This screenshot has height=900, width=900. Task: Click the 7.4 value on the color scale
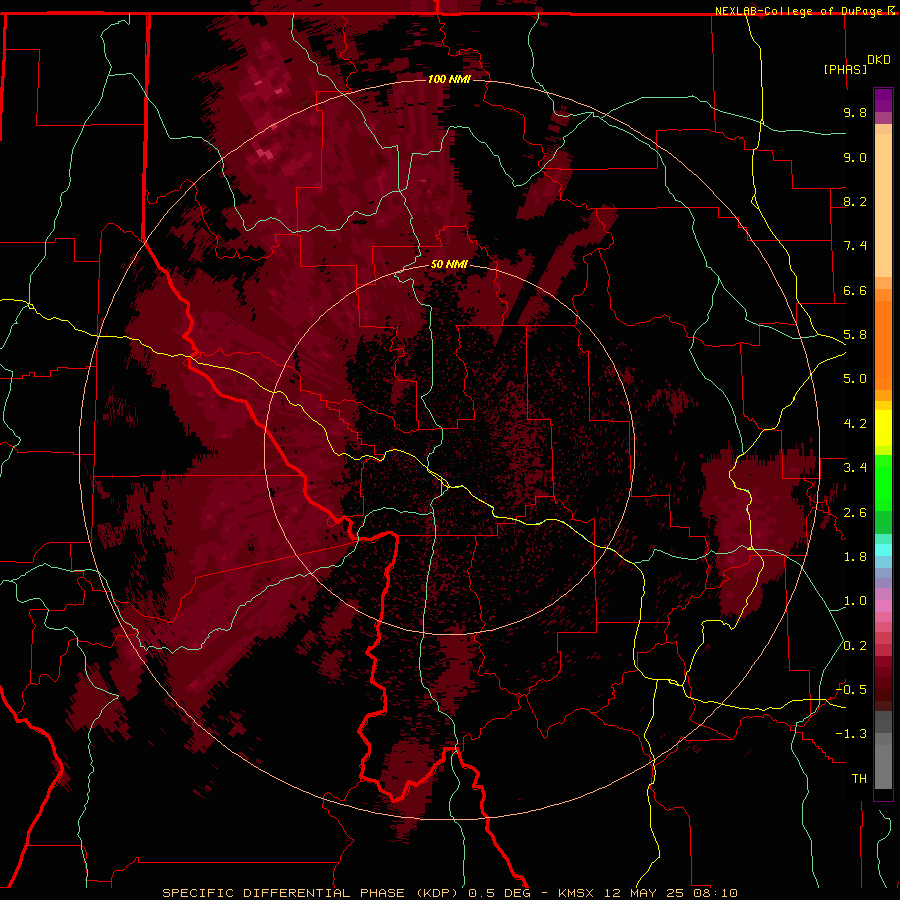click(x=855, y=246)
